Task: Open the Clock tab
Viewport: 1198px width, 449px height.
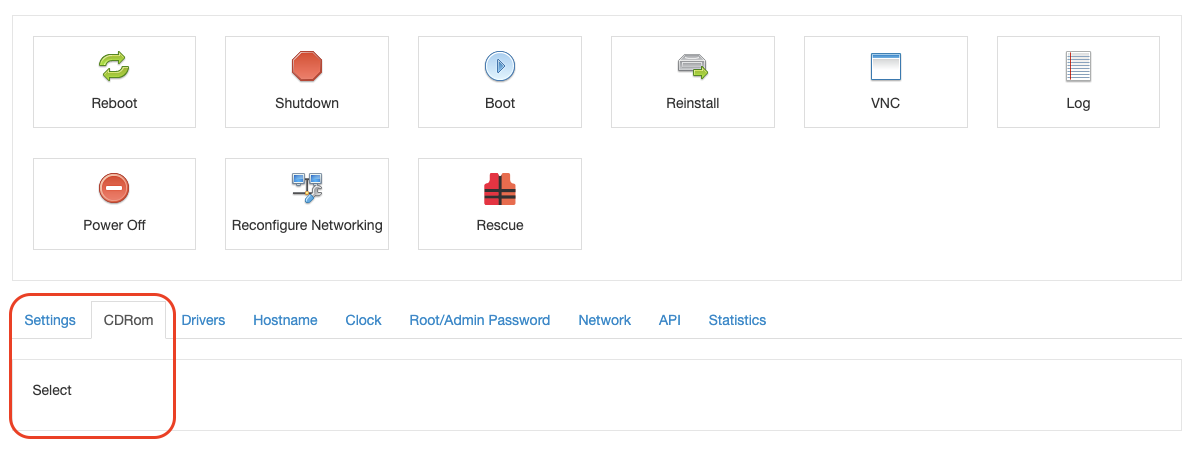Action: coord(363,320)
